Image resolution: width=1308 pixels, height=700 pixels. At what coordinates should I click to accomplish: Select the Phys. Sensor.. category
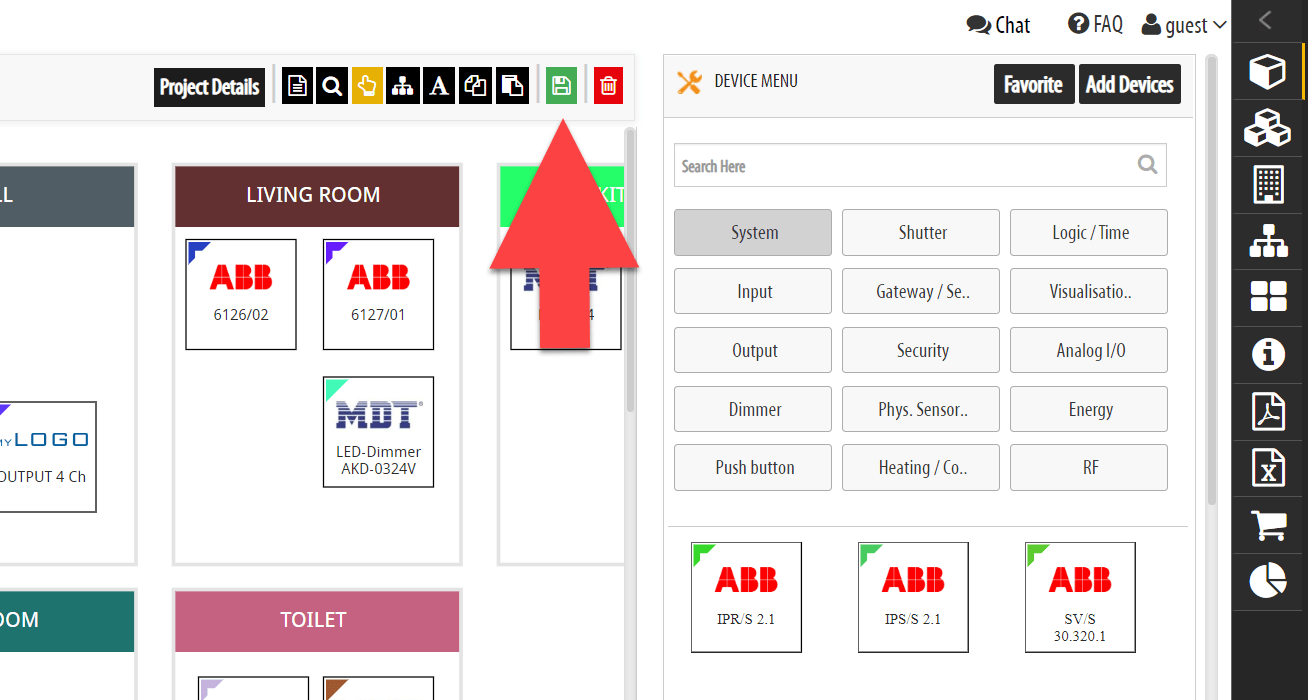[x=921, y=409]
